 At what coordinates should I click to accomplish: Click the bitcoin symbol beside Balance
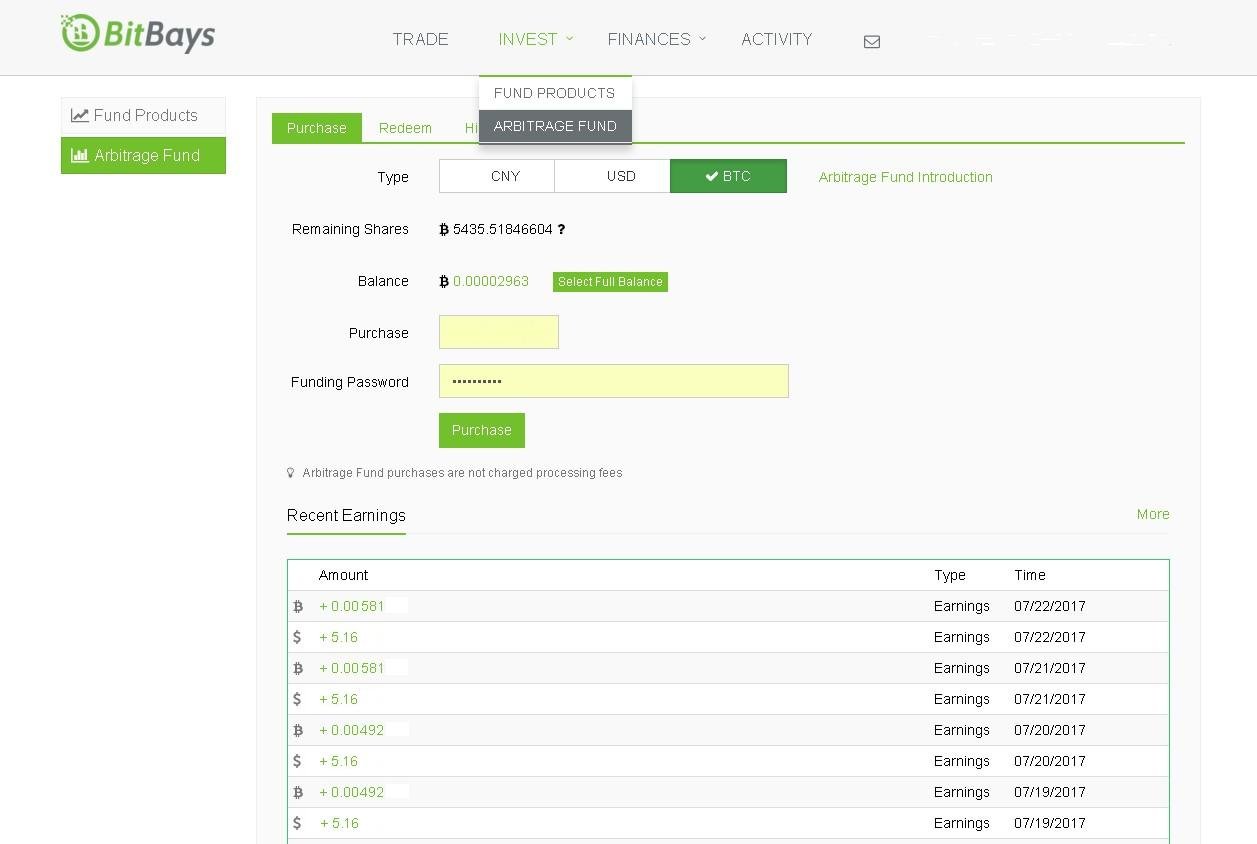[444, 282]
